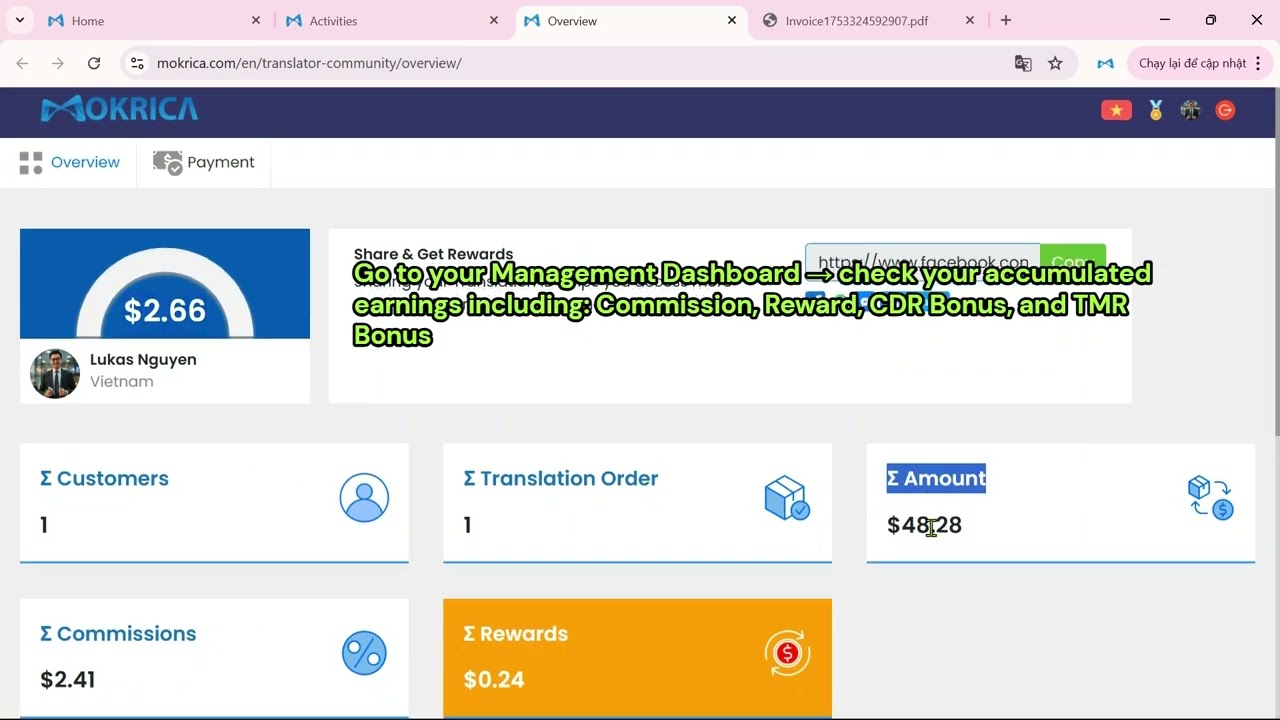Click the Σ Commissions heading
This screenshot has height=720, width=1280.
click(118, 633)
